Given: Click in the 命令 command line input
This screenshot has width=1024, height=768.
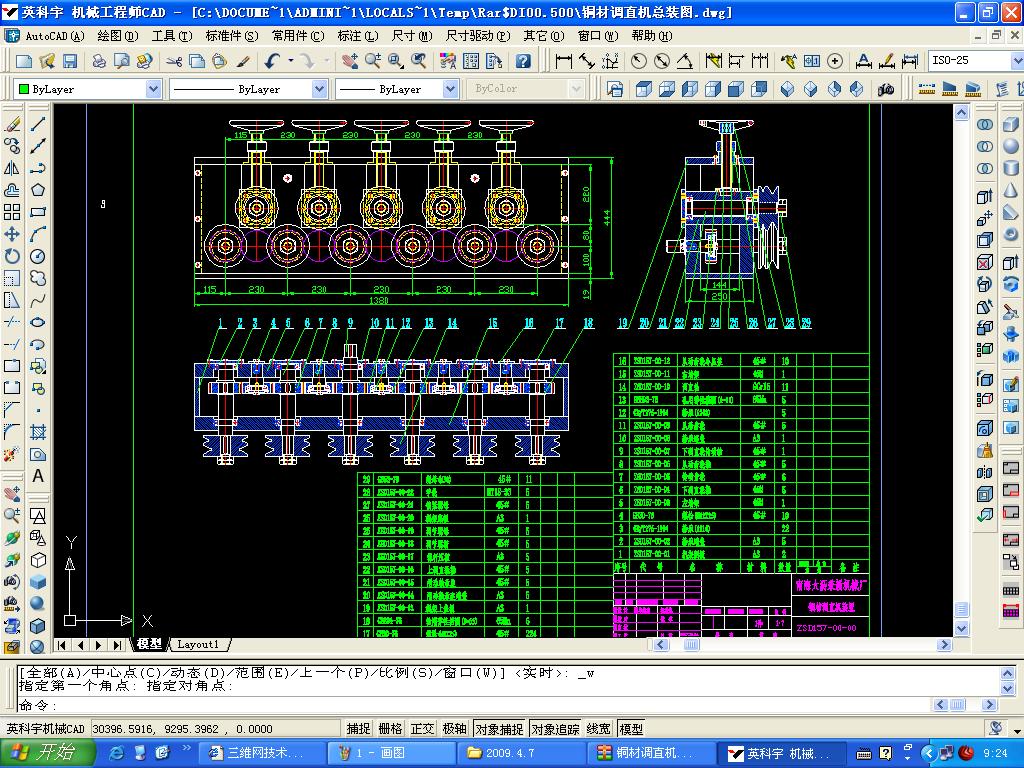Looking at the screenshot, I should click(473, 705).
